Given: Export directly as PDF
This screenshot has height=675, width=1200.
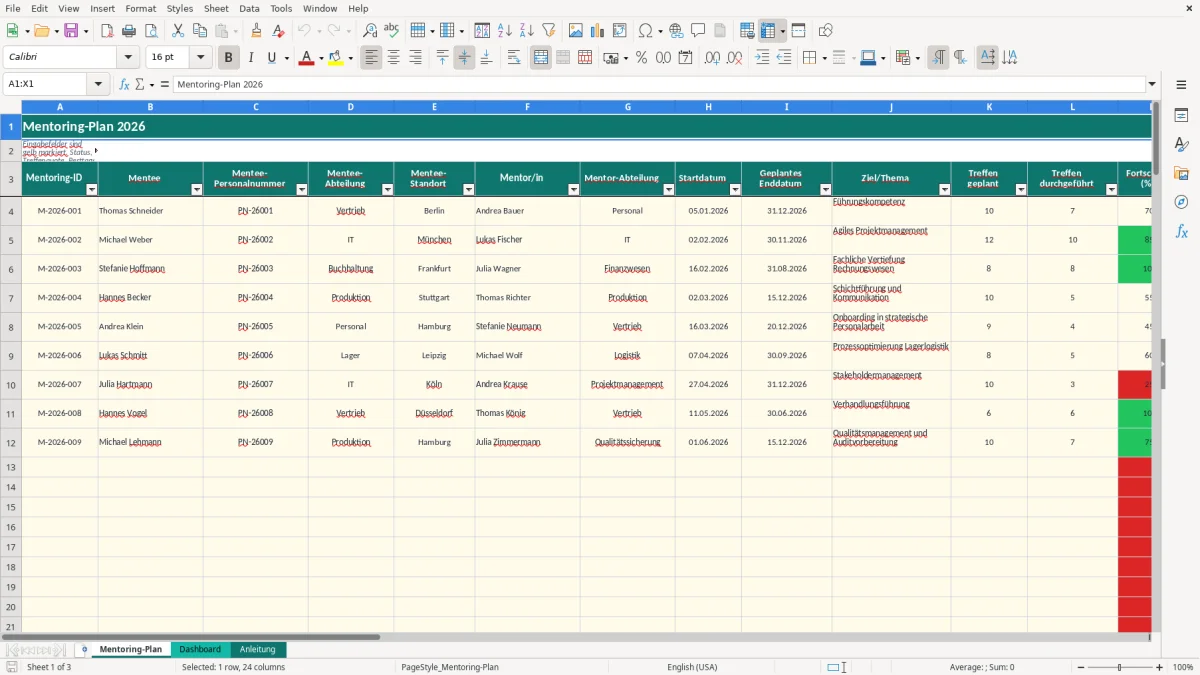Looking at the screenshot, I should [x=107, y=31].
